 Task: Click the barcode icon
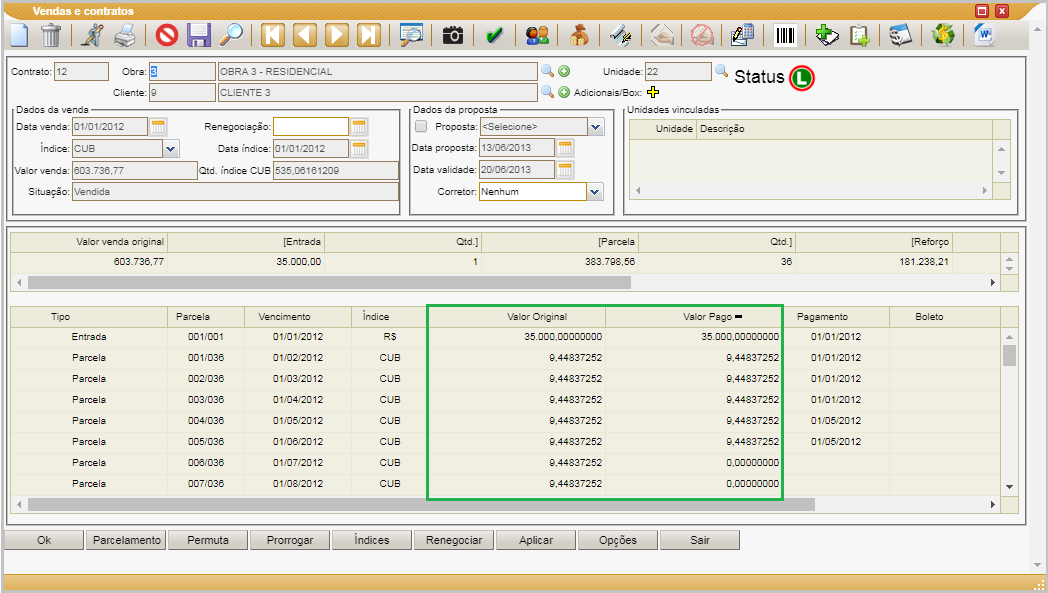point(785,35)
